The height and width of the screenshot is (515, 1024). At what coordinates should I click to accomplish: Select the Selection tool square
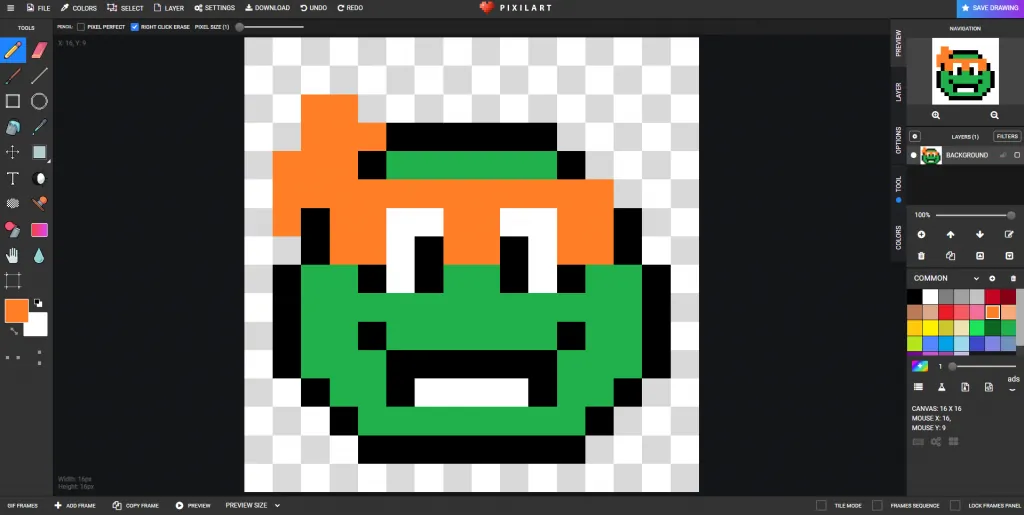click(40, 152)
